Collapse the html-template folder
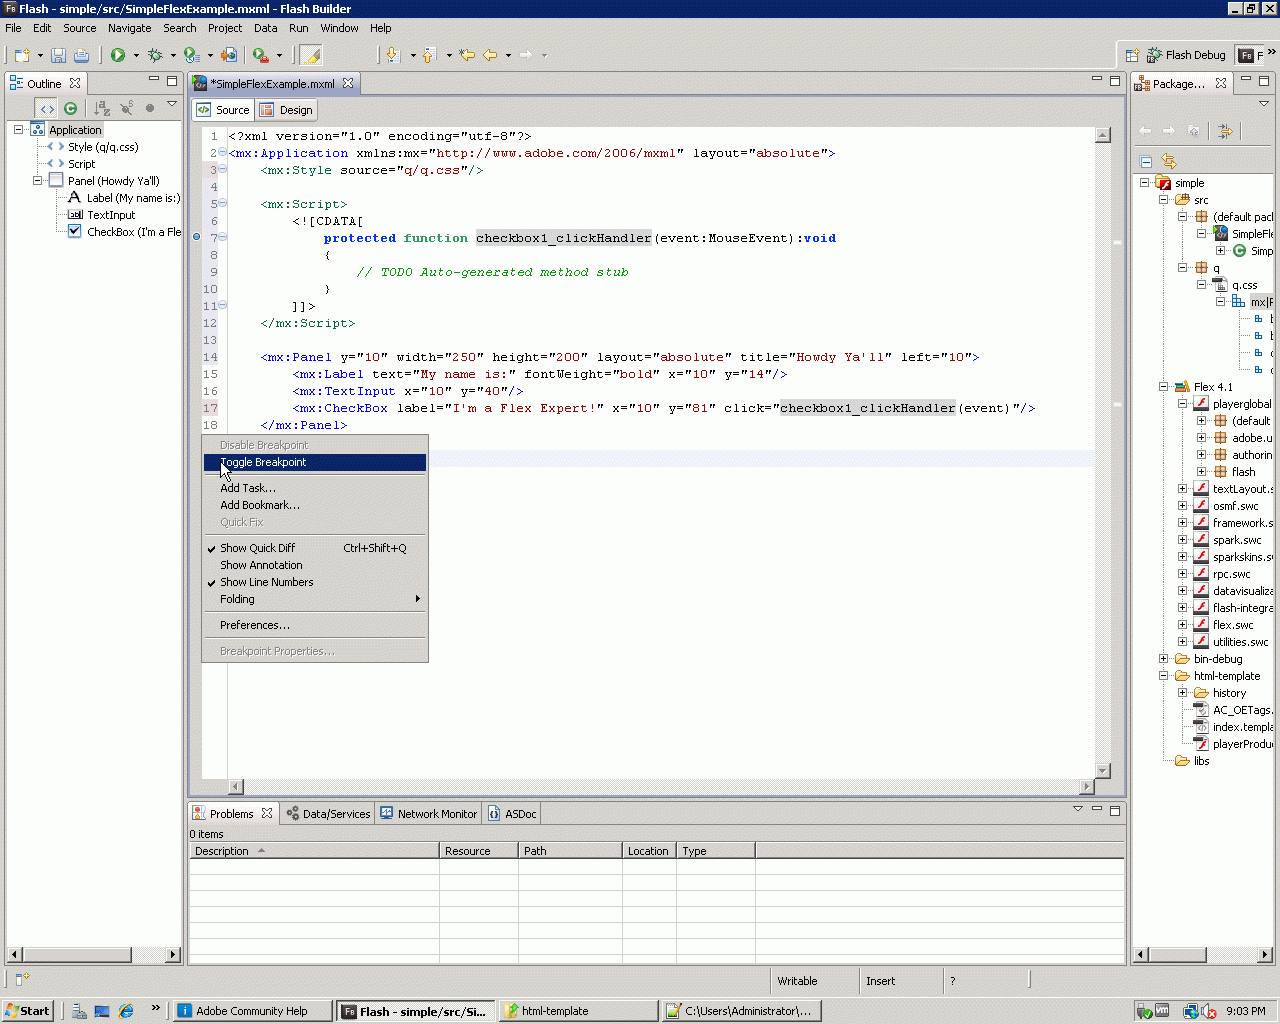The width and height of the screenshot is (1280, 1024). tap(1164, 676)
